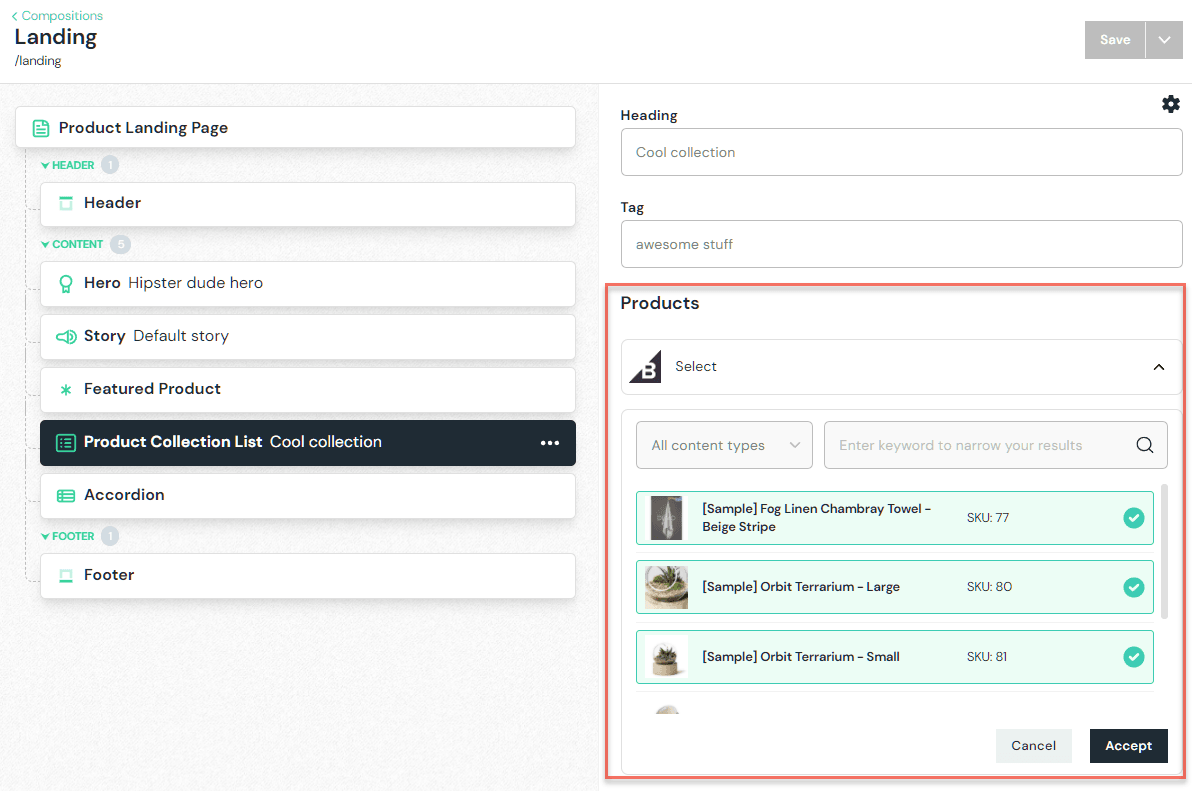
Task: Deselect the Fog Linen Chambray Towel product
Action: click(1134, 518)
